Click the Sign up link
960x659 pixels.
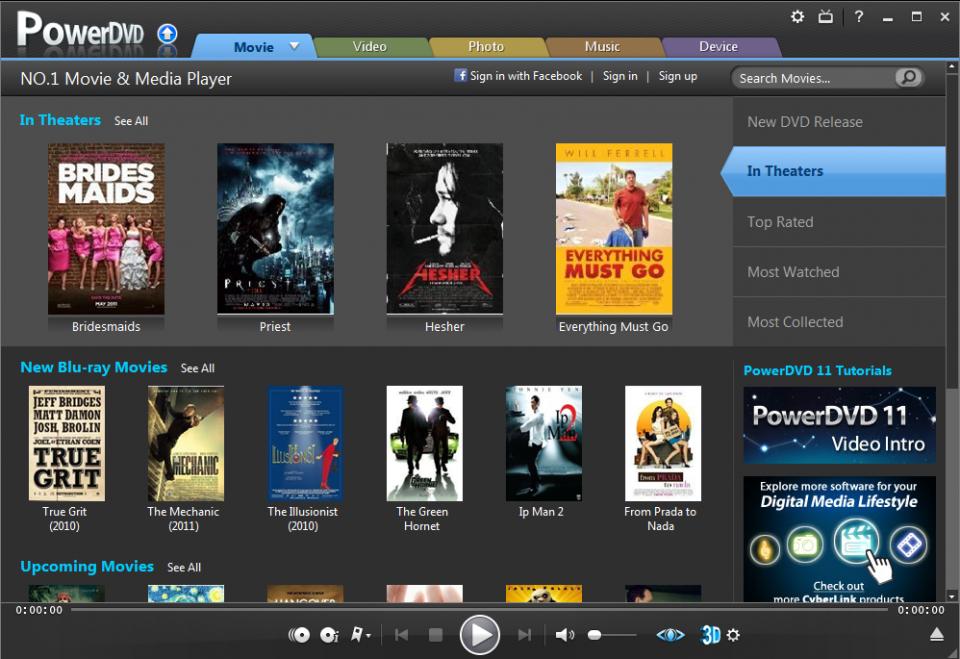[x=678, y=76]
